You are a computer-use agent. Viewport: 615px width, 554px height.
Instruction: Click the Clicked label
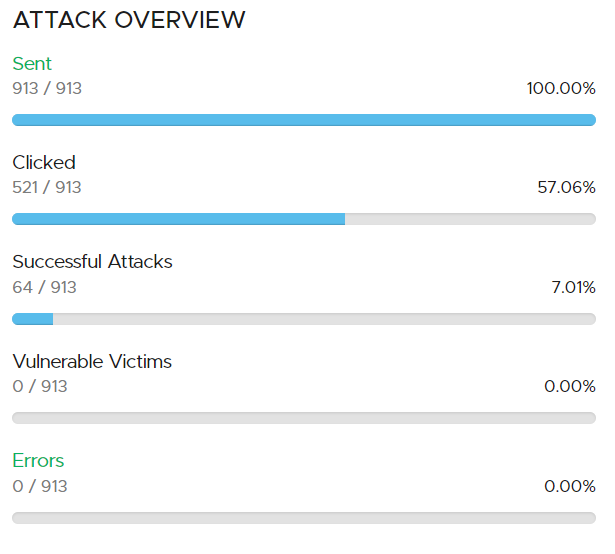pos(44,163)
